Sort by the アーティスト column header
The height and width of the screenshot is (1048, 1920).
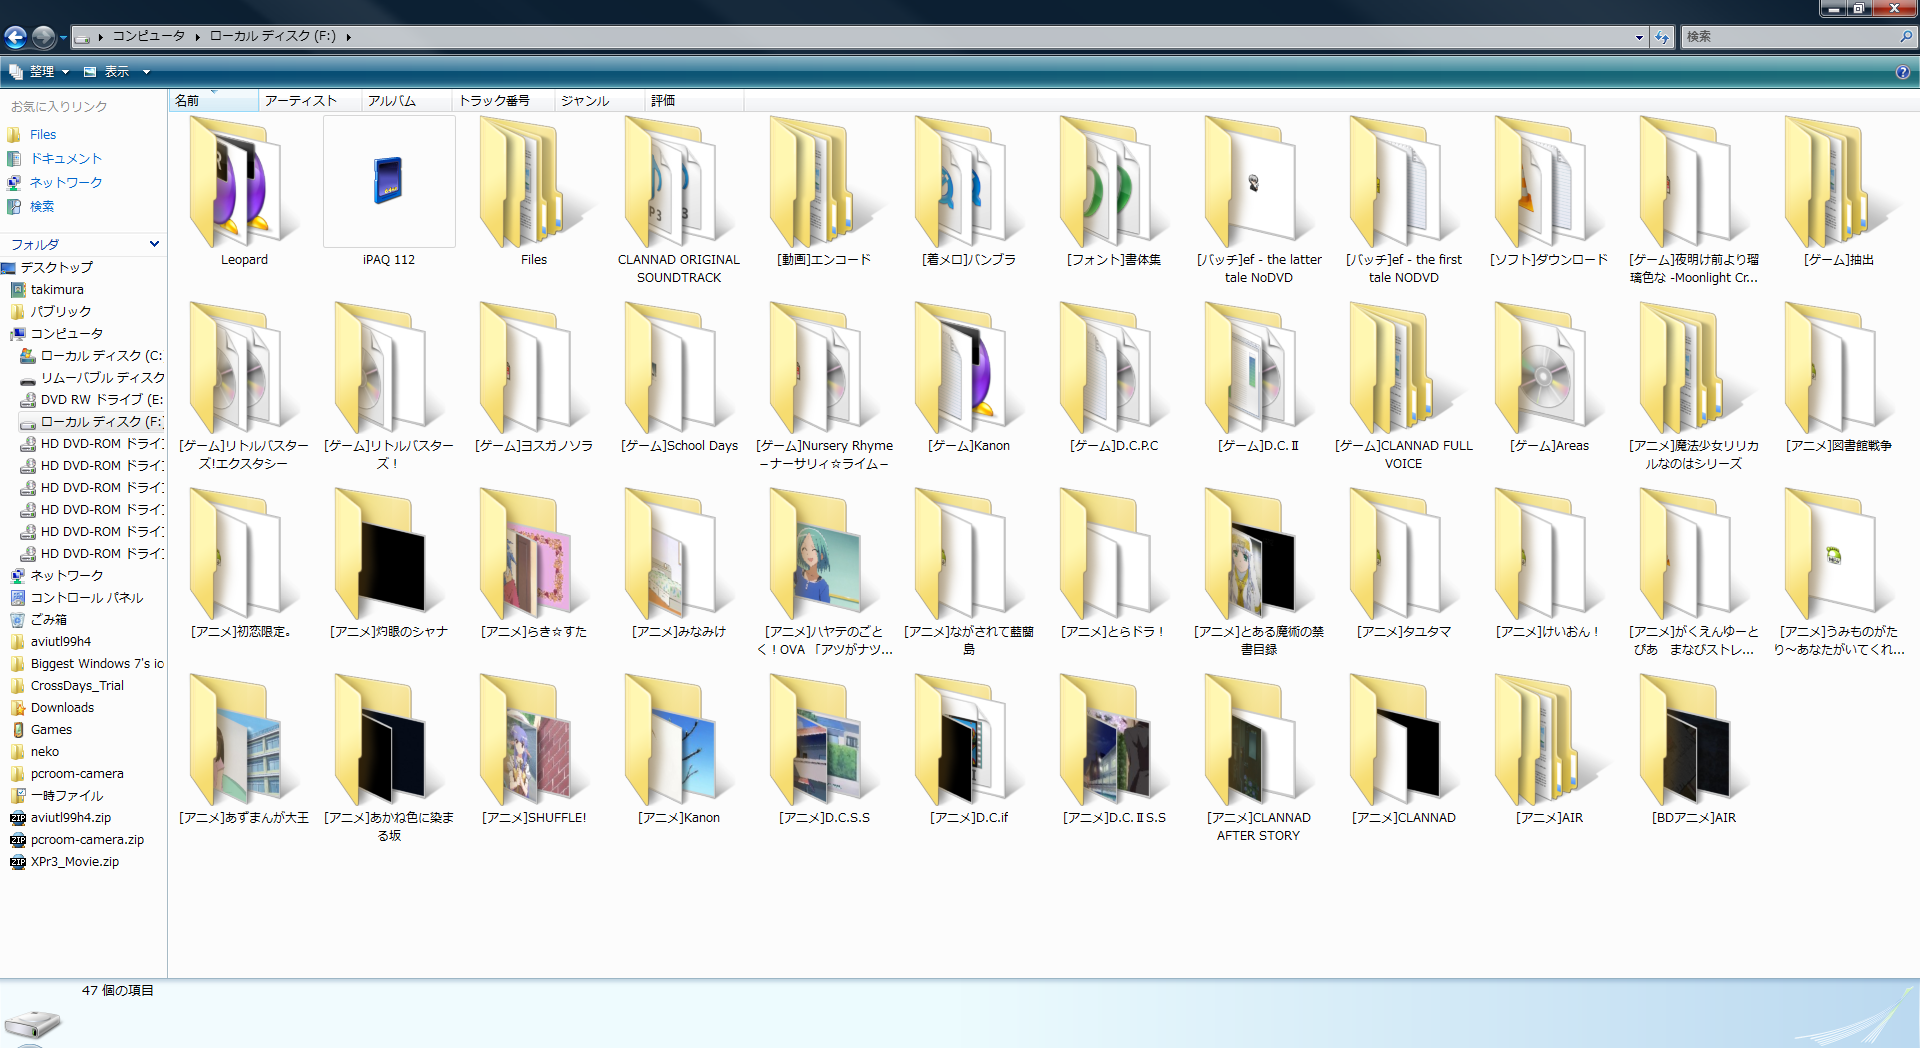point(310,101)
